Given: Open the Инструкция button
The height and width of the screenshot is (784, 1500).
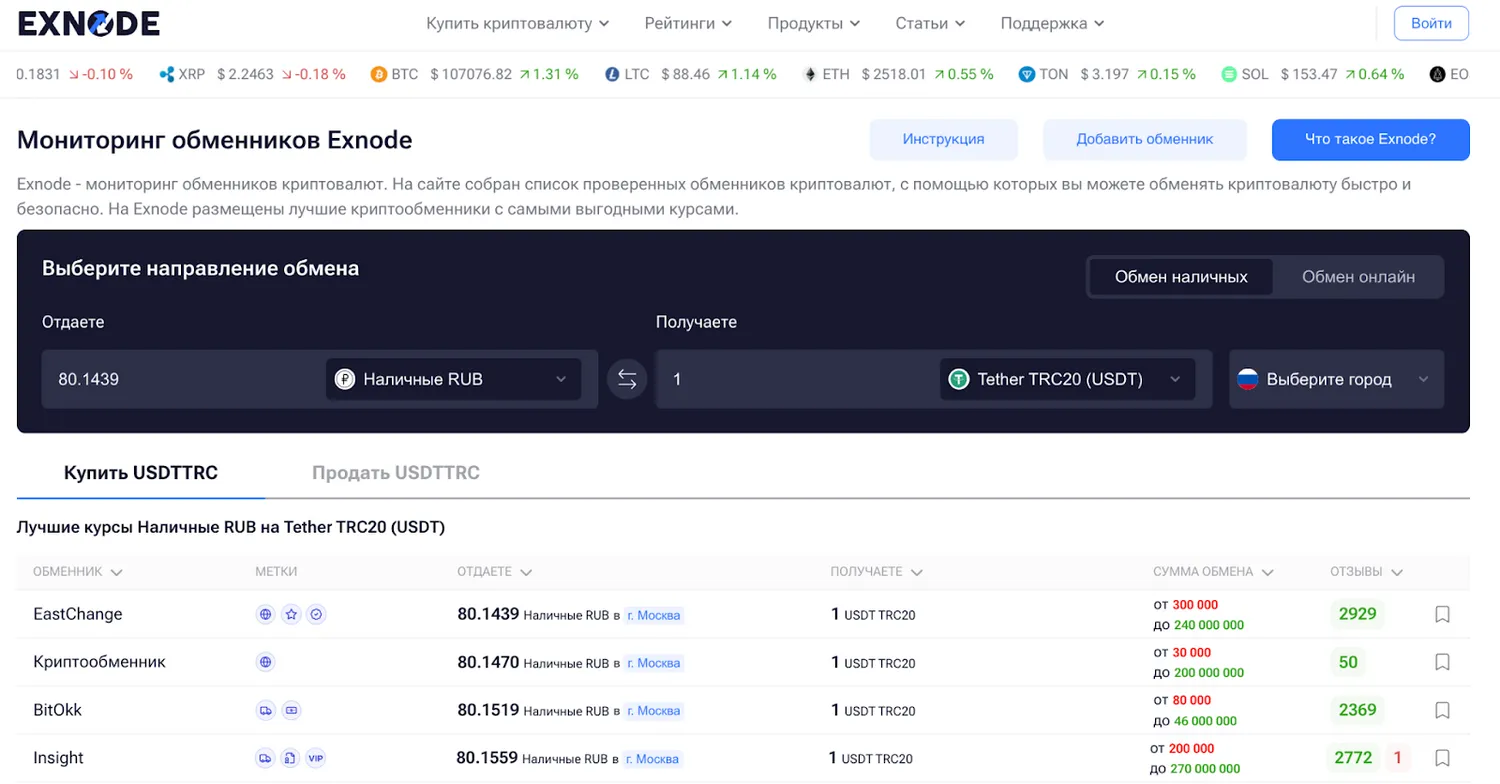Looking at the screenshot, I should [x=943, y=139].
